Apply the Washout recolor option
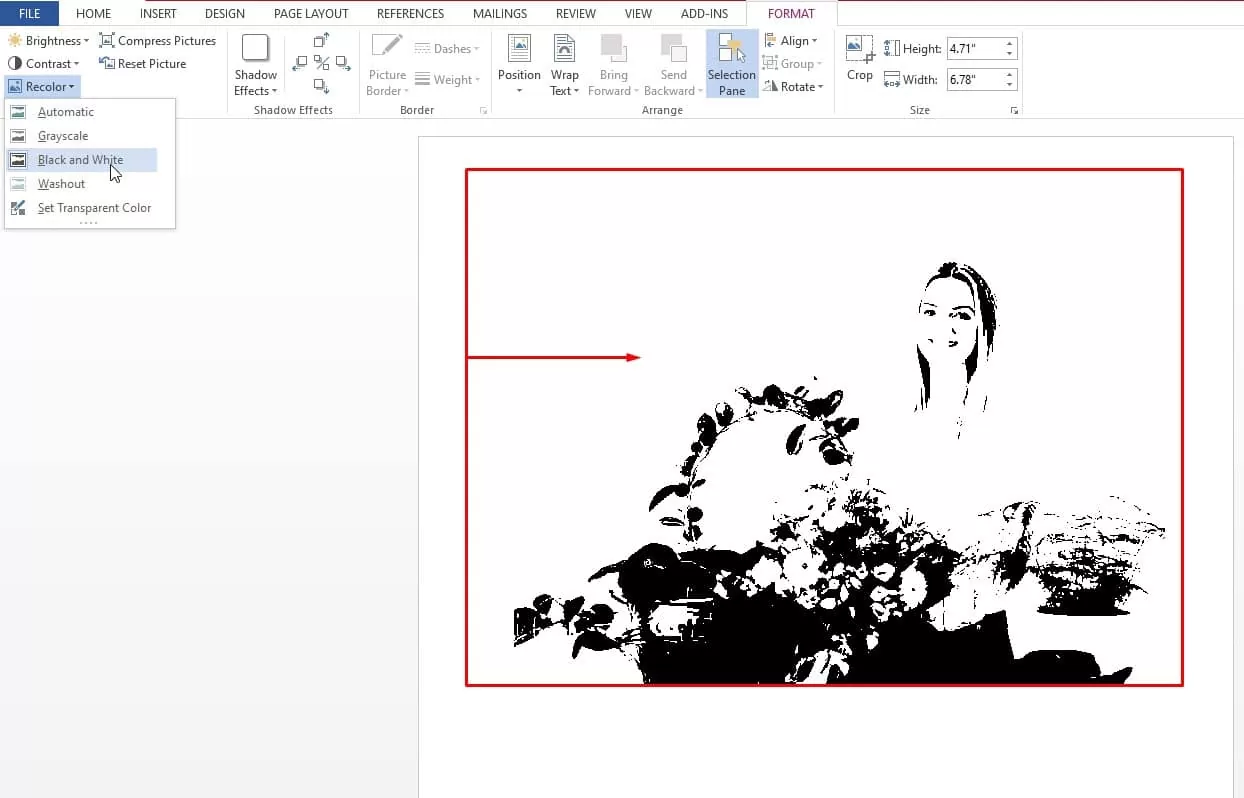 pyautogui.click(x=61, y=184)
